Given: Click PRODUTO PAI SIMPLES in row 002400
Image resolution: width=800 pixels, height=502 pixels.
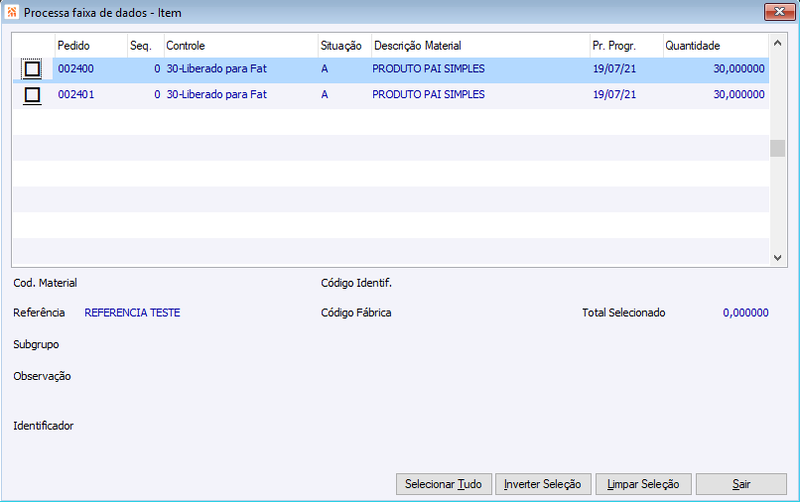Looking at the screenshot, I should coord(429,69).
